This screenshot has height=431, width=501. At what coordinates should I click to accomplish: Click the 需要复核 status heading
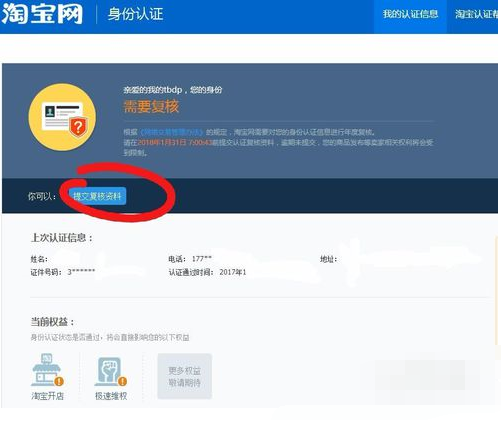[x=151, y=107]
